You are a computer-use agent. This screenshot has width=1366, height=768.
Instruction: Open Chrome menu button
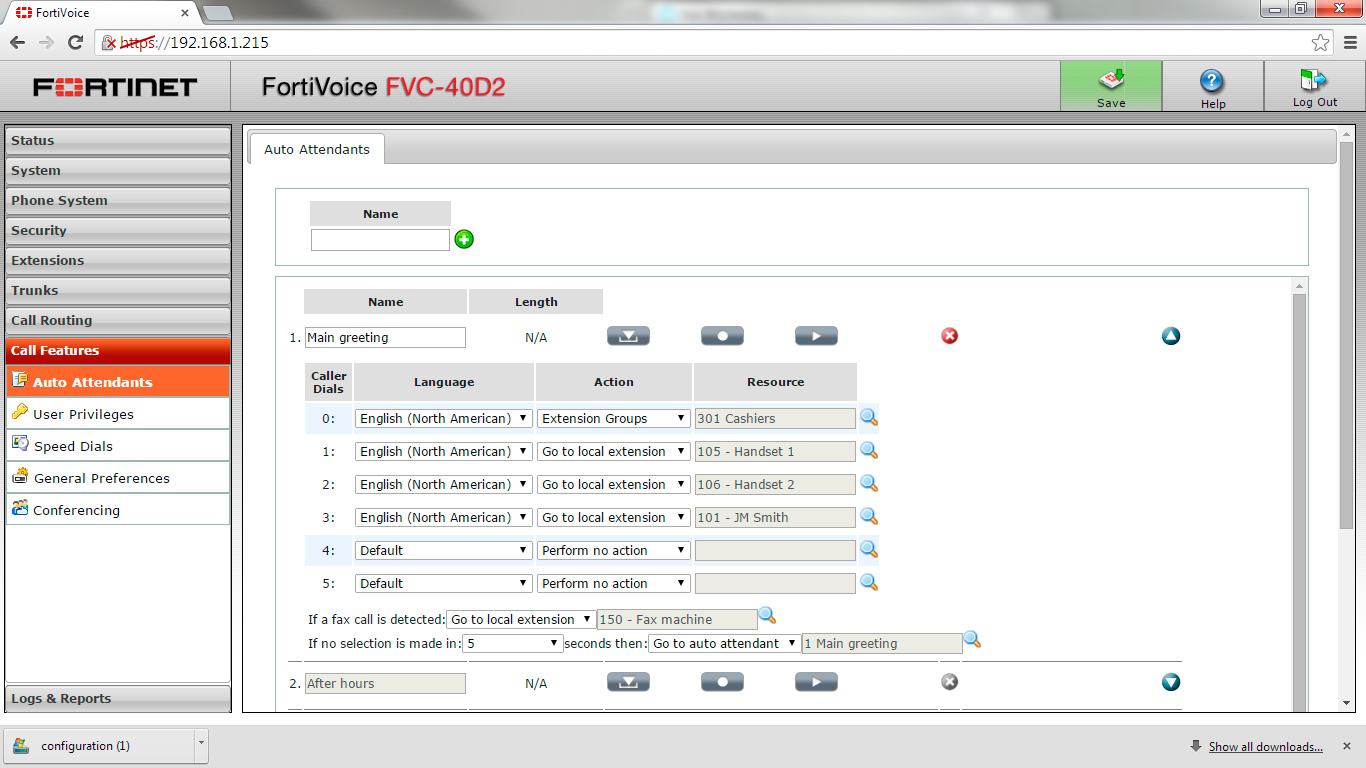pos(1351,42)
